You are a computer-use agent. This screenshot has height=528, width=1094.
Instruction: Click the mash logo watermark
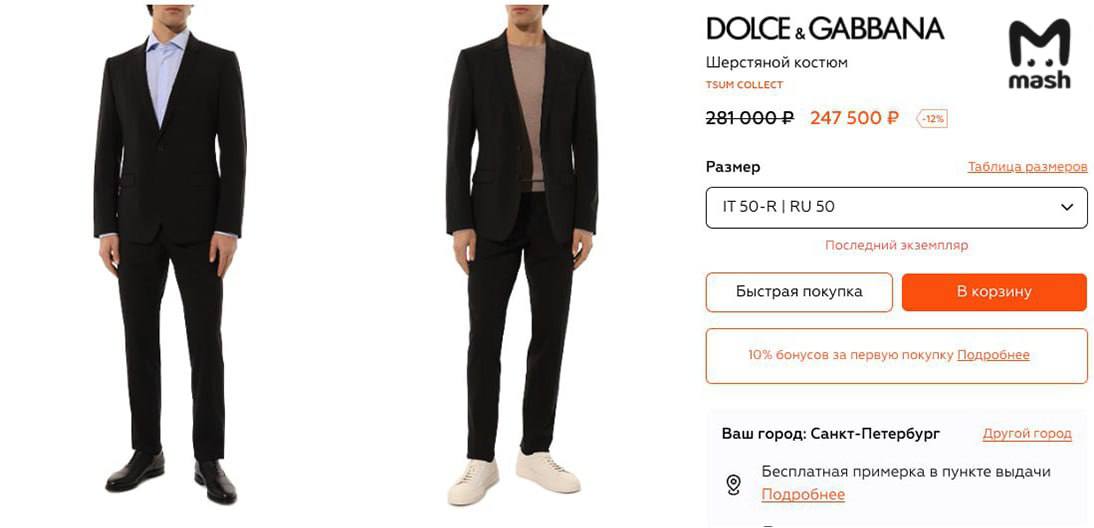click(1039, 55)
